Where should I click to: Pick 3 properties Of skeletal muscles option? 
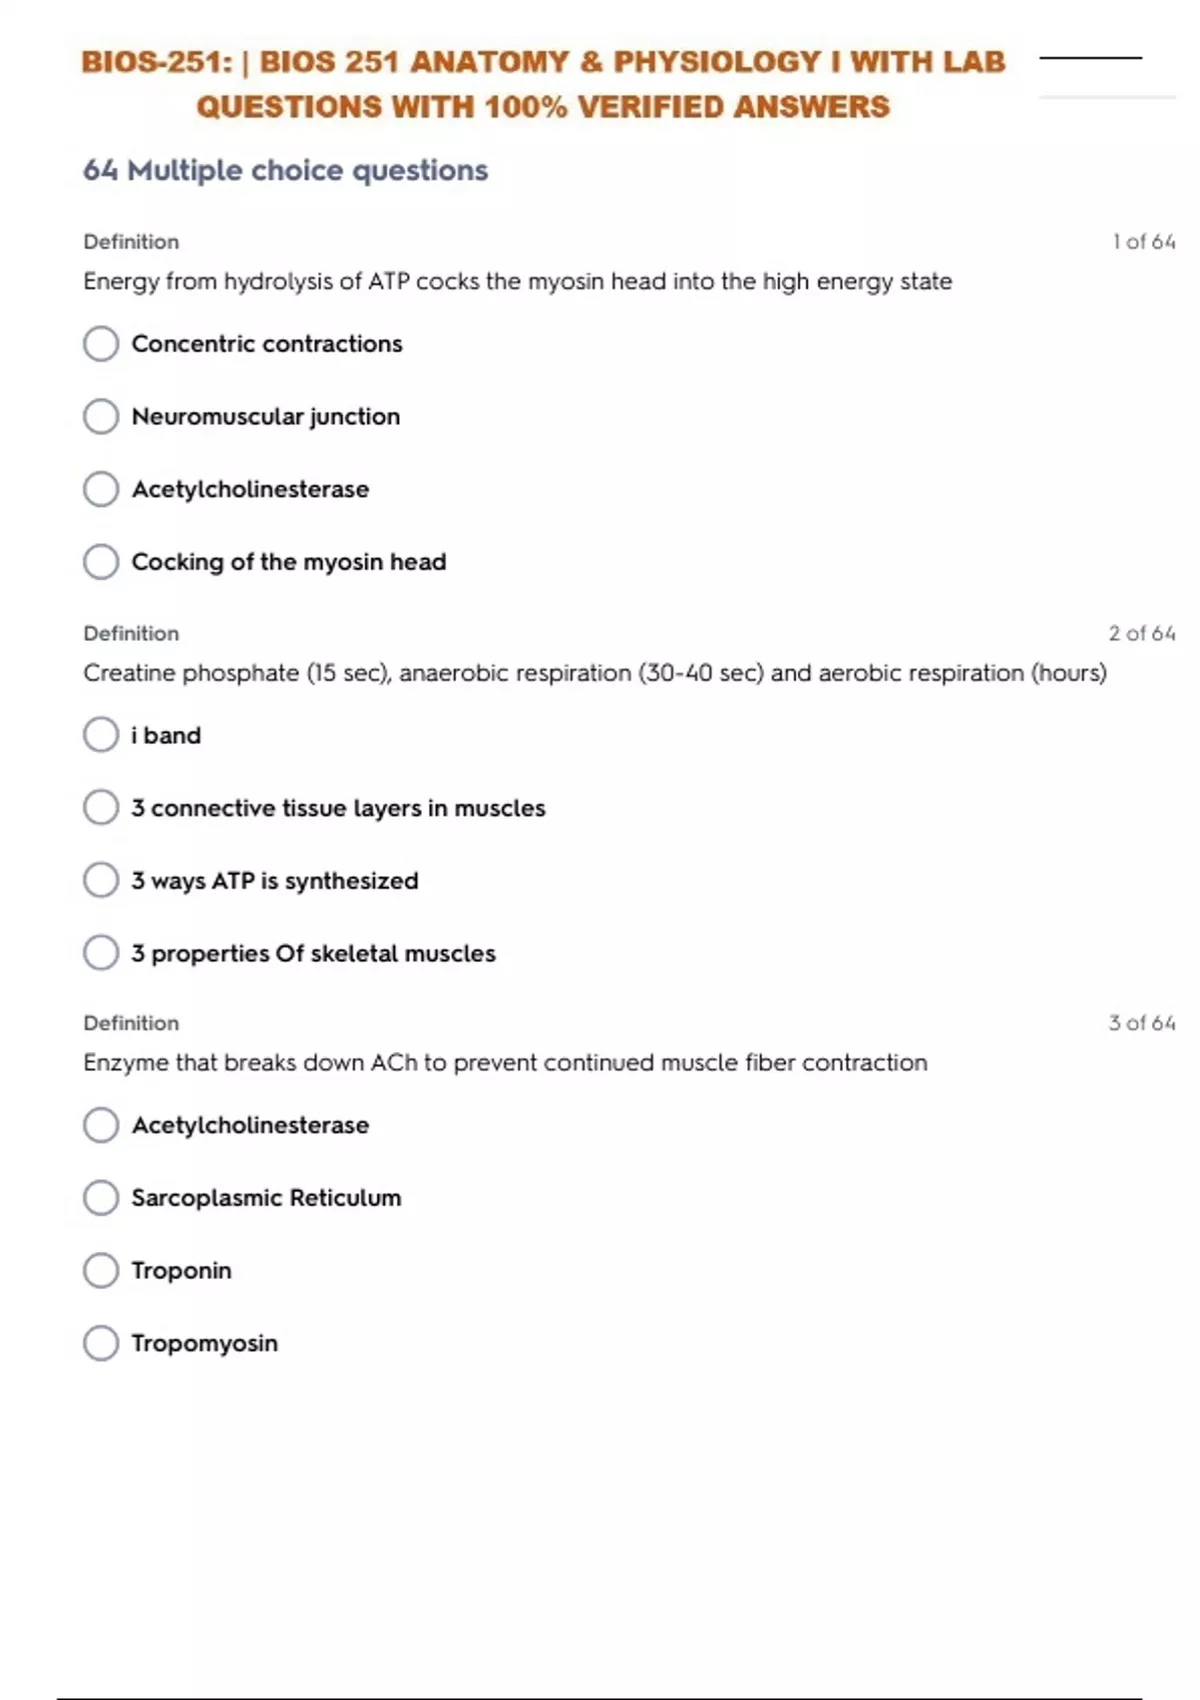pyautogui.click(x=101, y=953)
